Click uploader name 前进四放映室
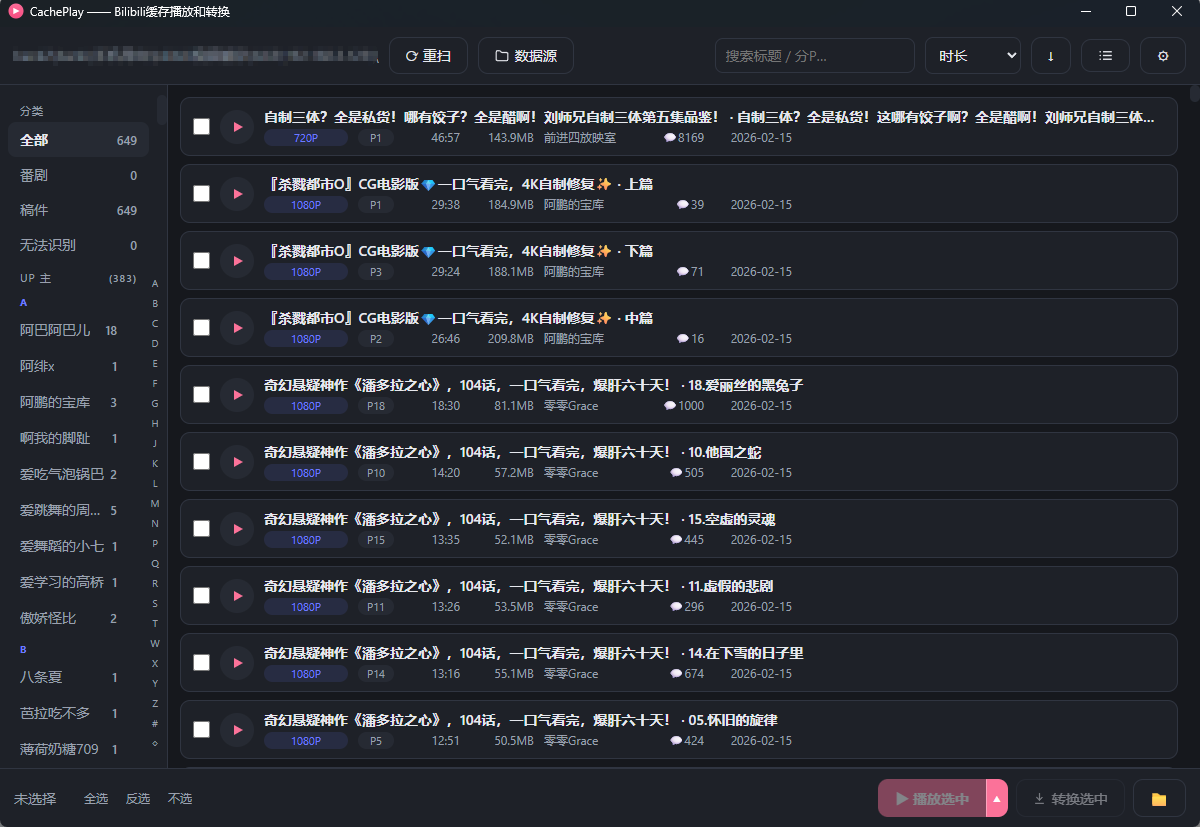 (x=580, y=138)
